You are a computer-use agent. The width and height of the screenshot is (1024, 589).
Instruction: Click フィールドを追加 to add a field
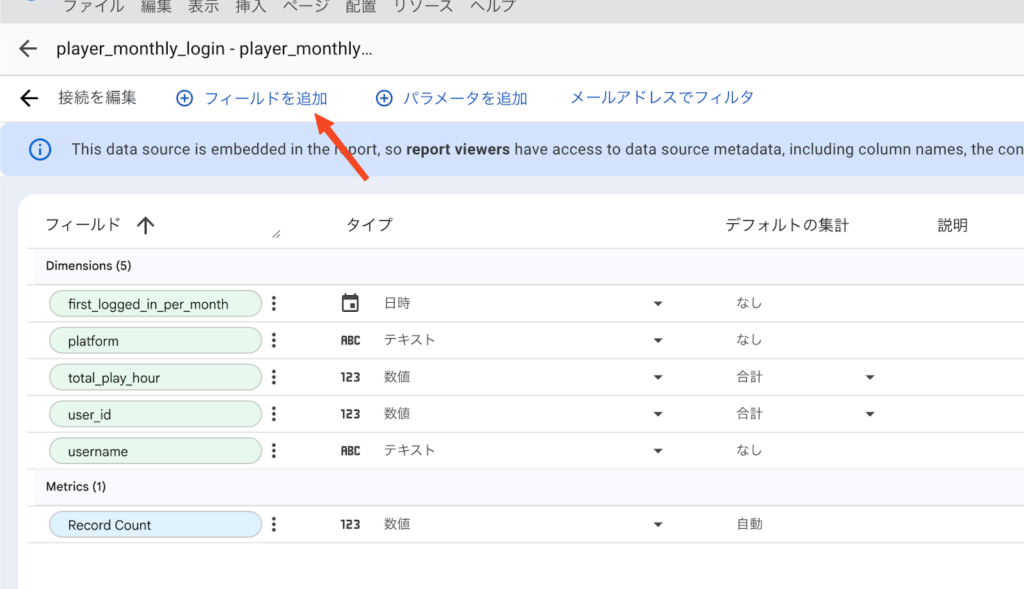(252, 98)
